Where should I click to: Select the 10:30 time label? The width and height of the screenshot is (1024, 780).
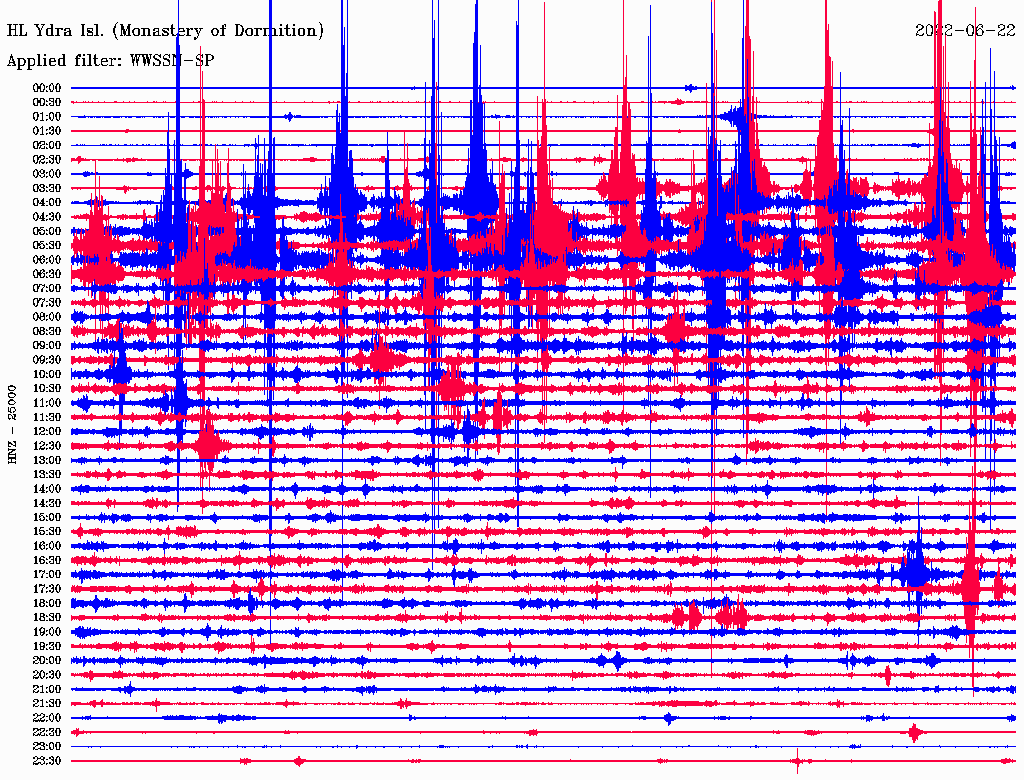(x=47, y=389)
